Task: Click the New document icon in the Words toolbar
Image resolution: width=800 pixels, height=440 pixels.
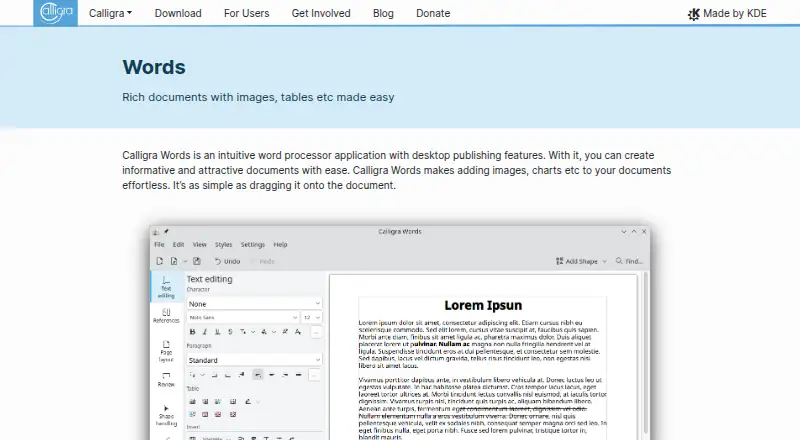Action: tap(160, 261)
